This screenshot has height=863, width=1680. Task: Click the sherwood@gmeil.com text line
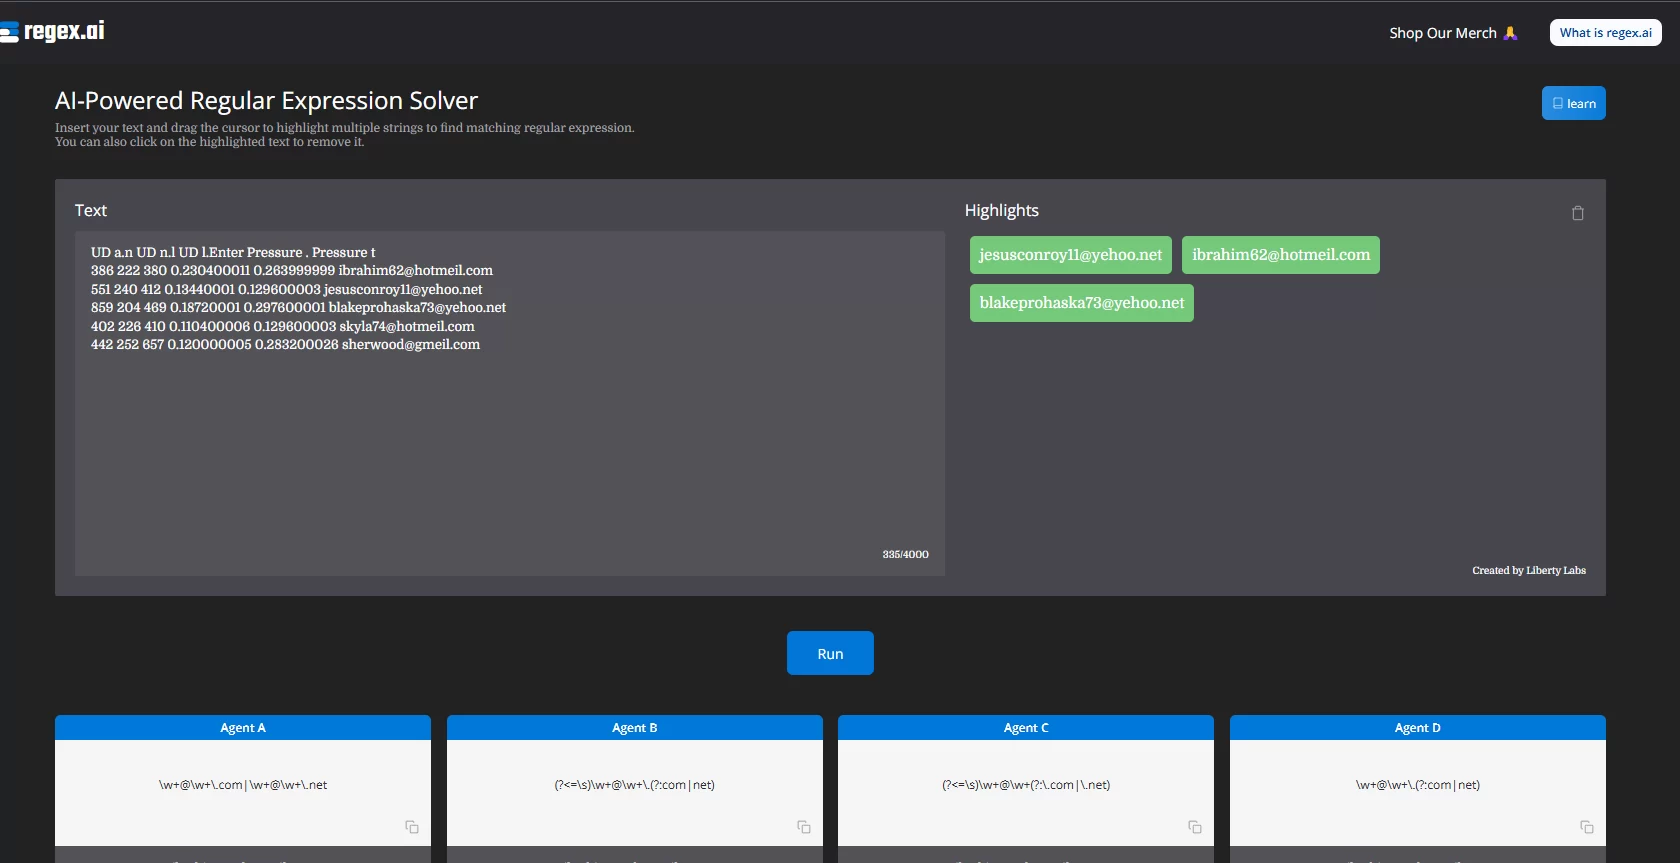coord(410,345)
